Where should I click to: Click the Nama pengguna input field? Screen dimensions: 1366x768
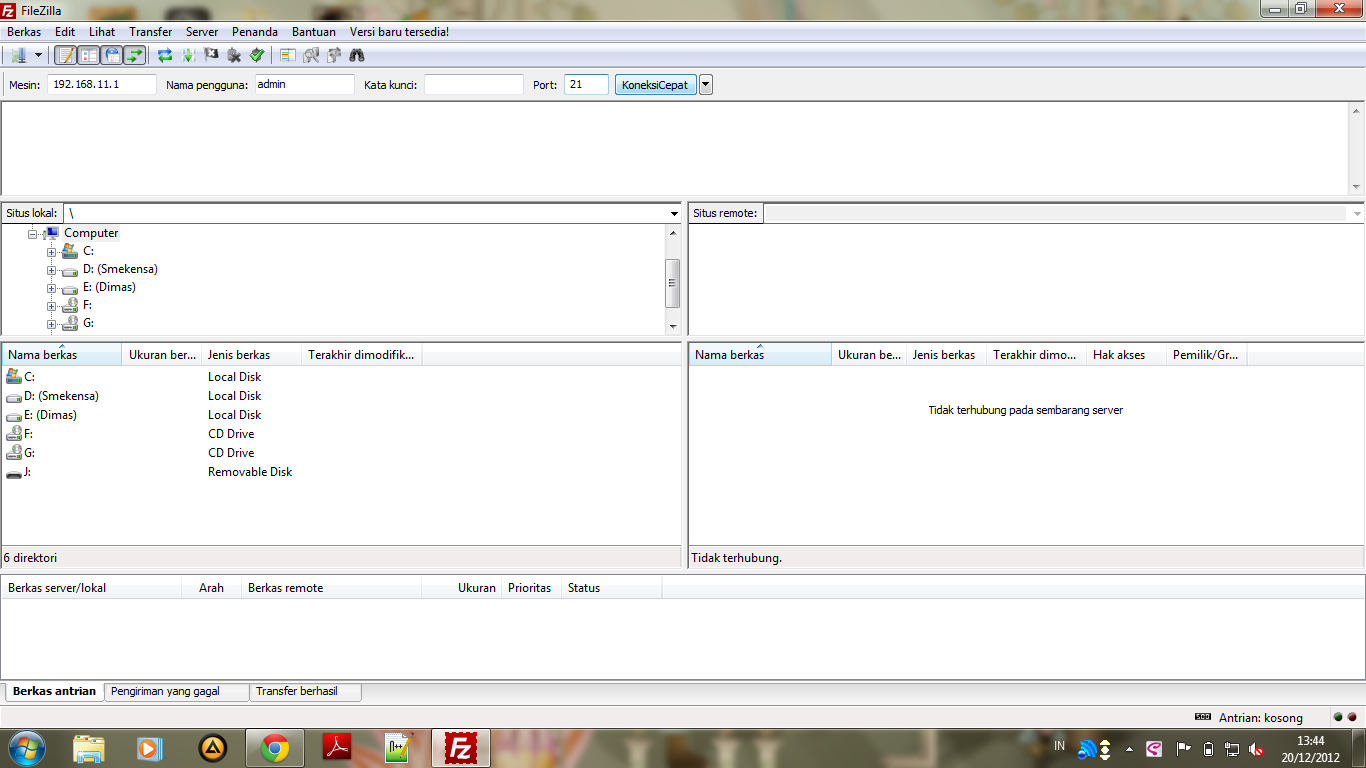tap(305, 85)
